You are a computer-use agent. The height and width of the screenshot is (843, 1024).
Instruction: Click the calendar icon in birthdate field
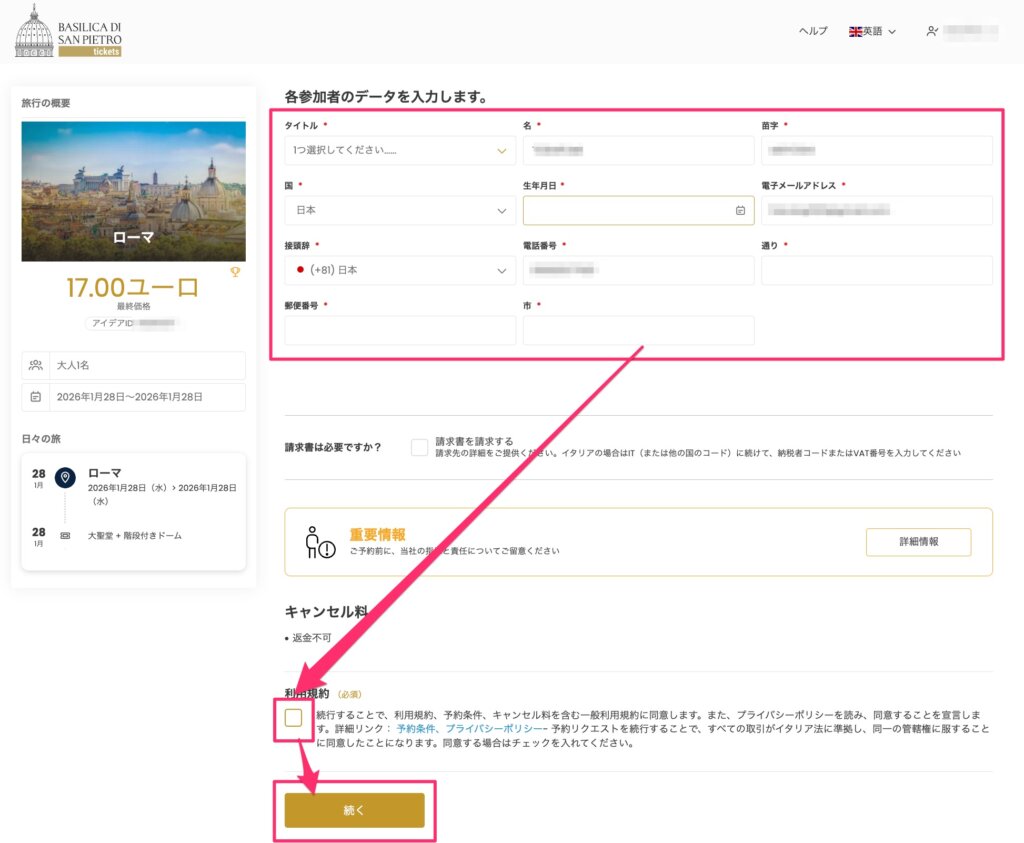(740, 211)
